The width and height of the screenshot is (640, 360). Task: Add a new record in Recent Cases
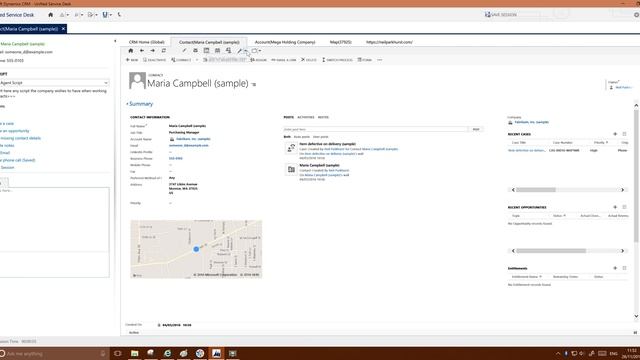pyautogui.click(x=615, y=134)
